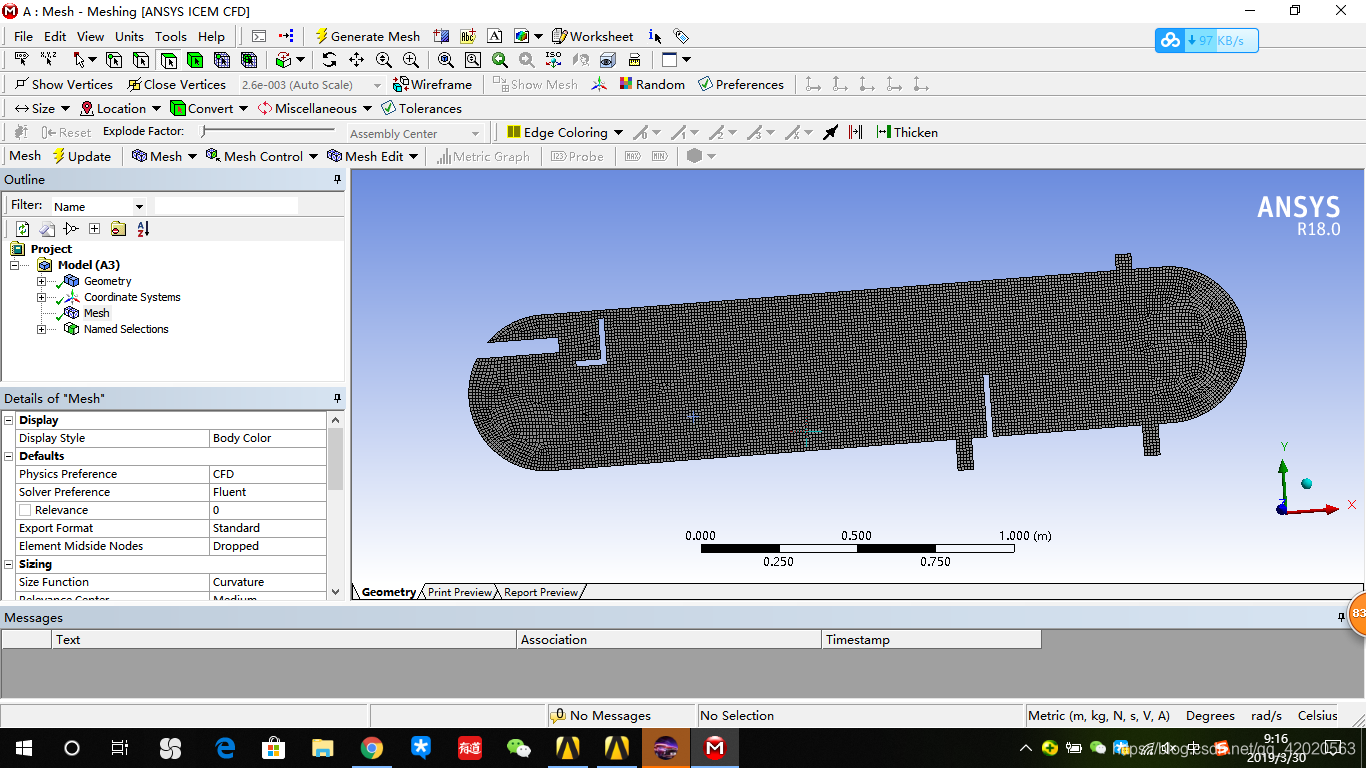Click the Hit Point Coordinates icon
The image size is (1366, 768).
pos(47,60)
